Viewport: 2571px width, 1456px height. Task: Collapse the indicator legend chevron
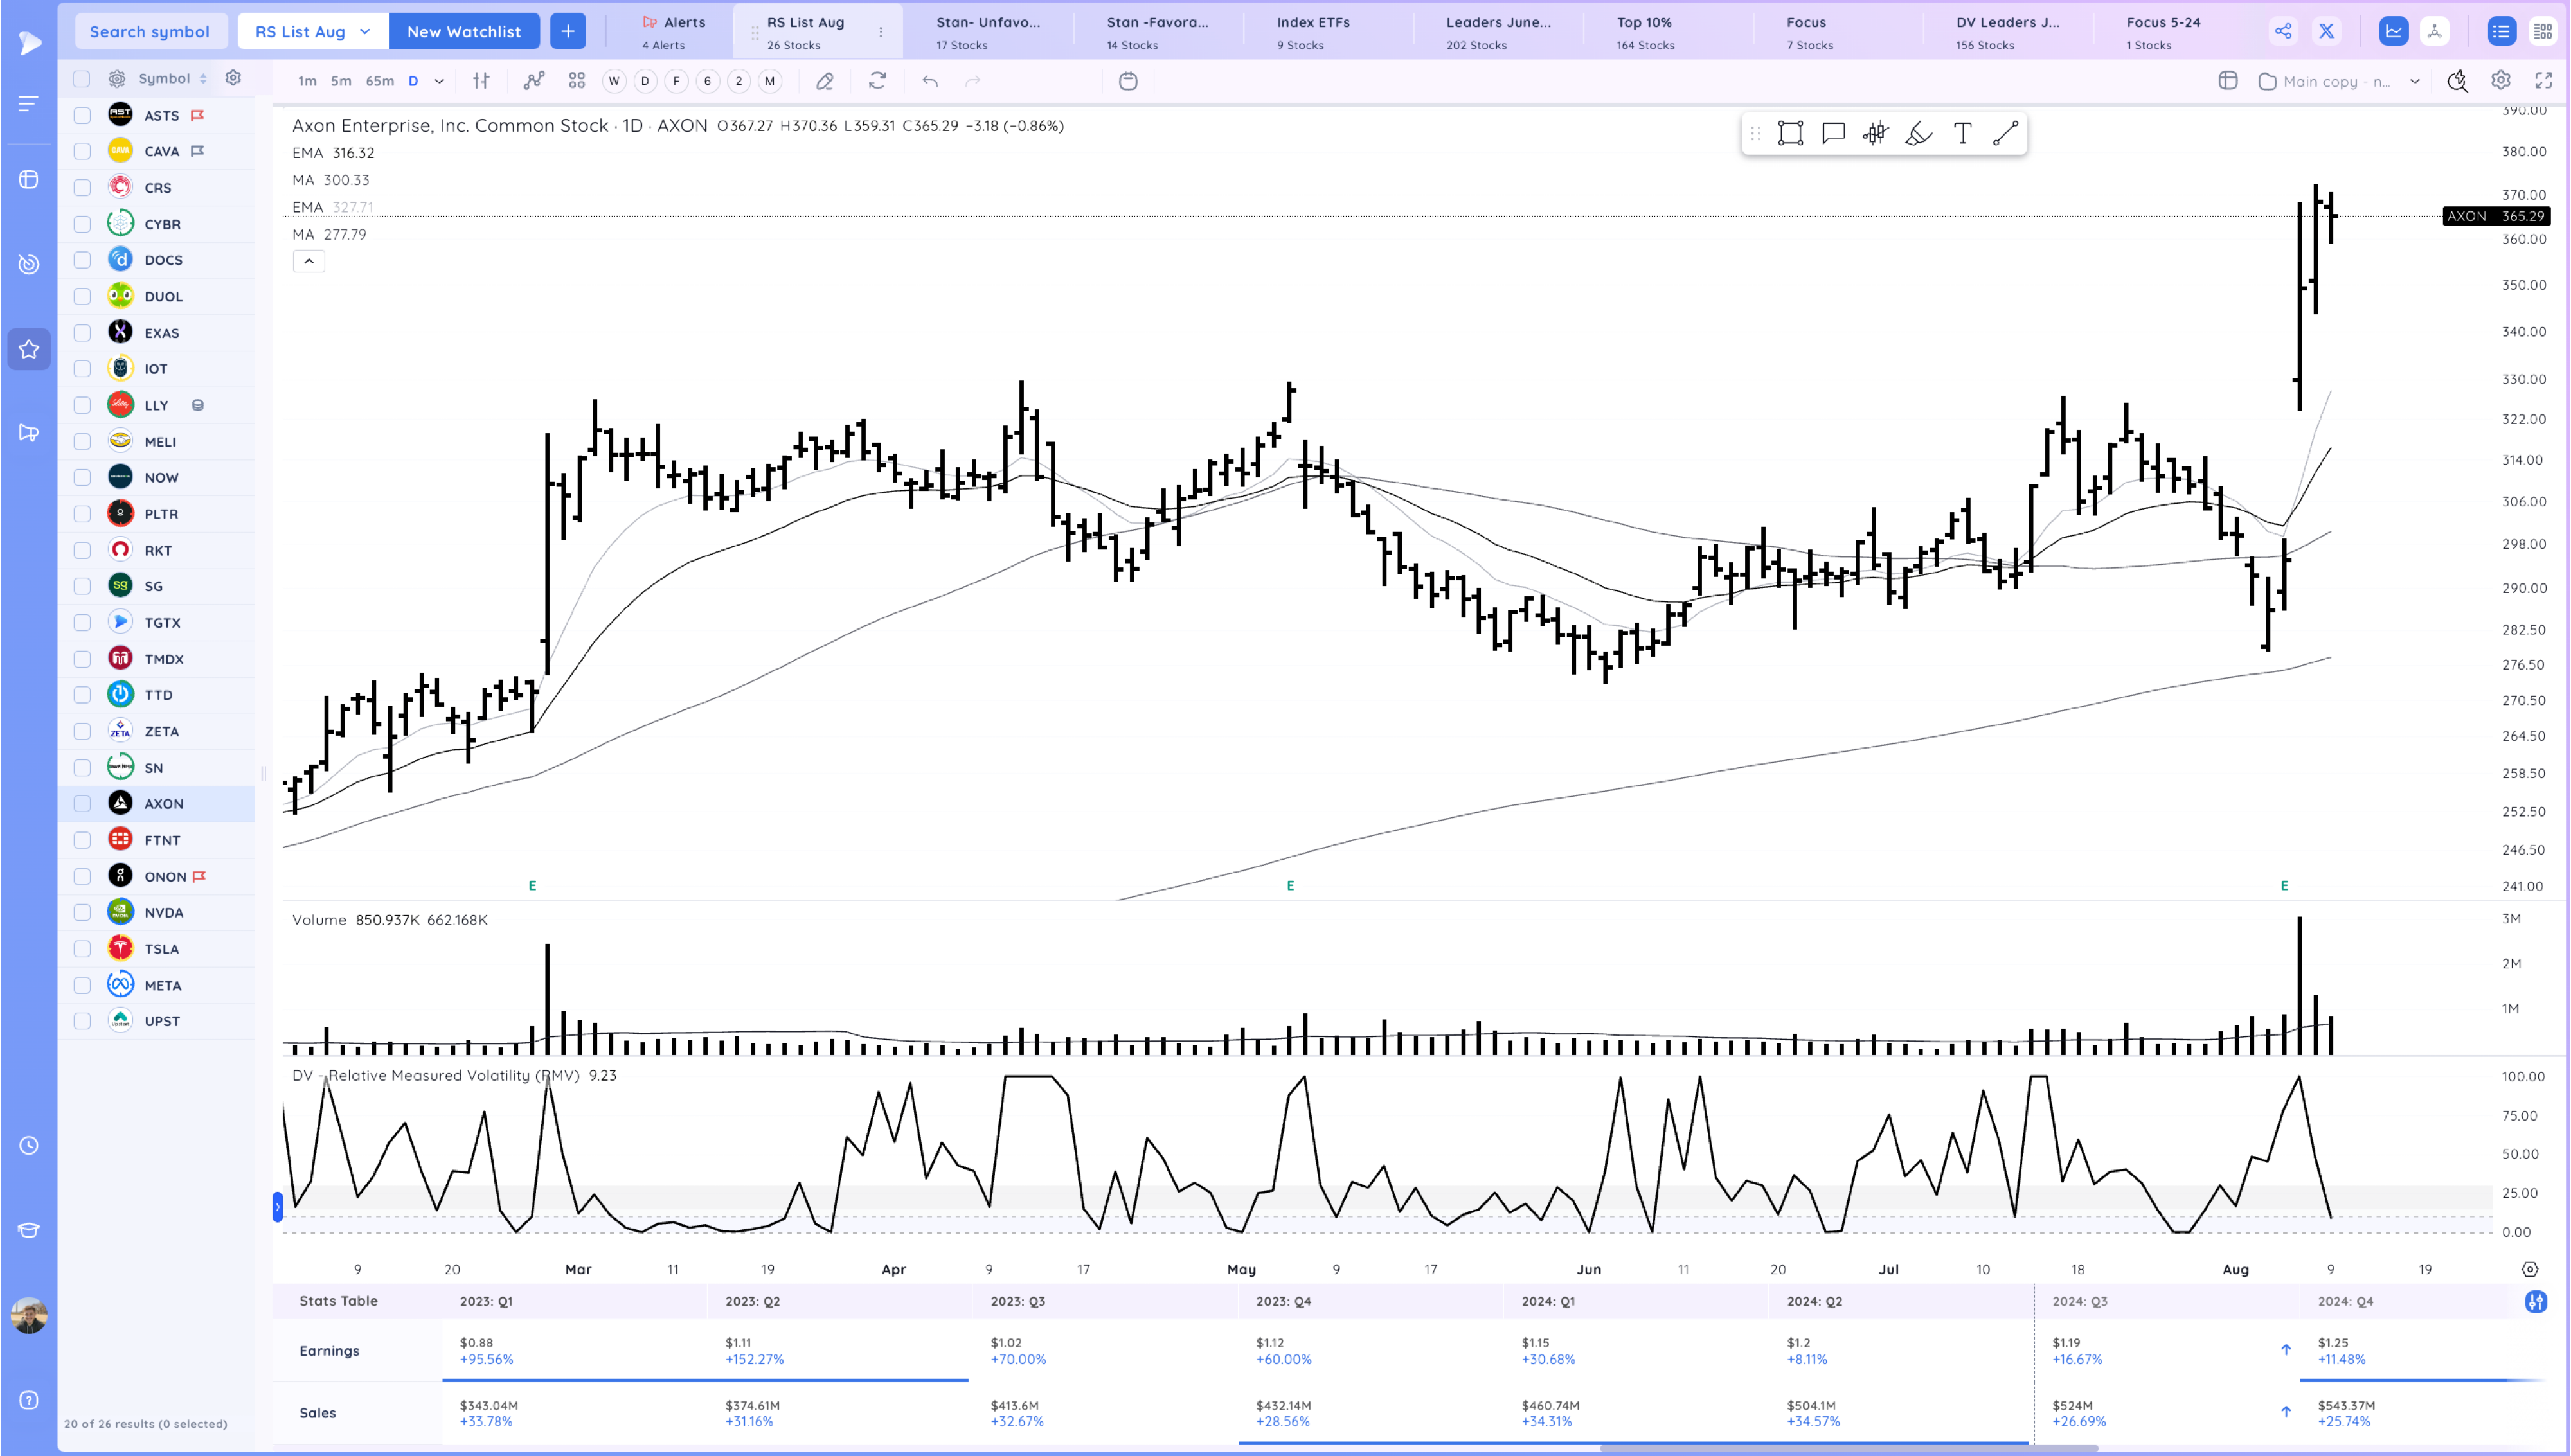tap(308, 261)
